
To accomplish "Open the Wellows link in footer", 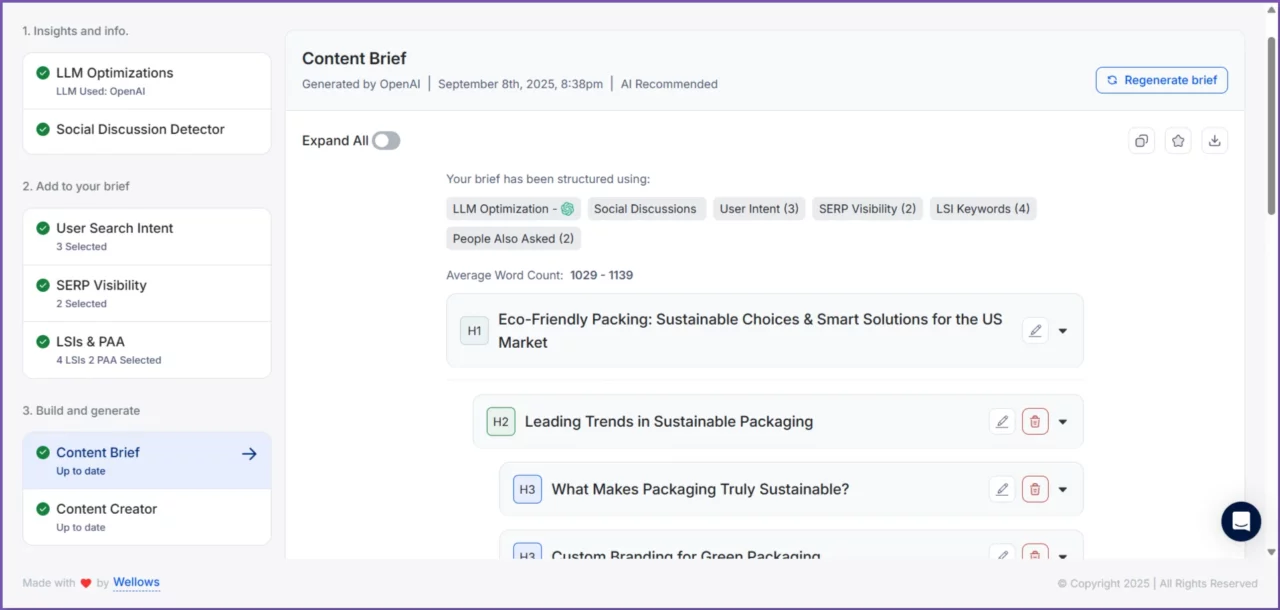I will (x=136, y=582).
